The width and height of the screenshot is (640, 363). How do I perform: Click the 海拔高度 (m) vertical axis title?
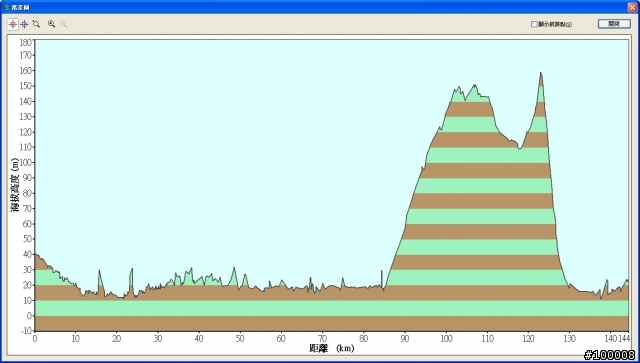15,185
